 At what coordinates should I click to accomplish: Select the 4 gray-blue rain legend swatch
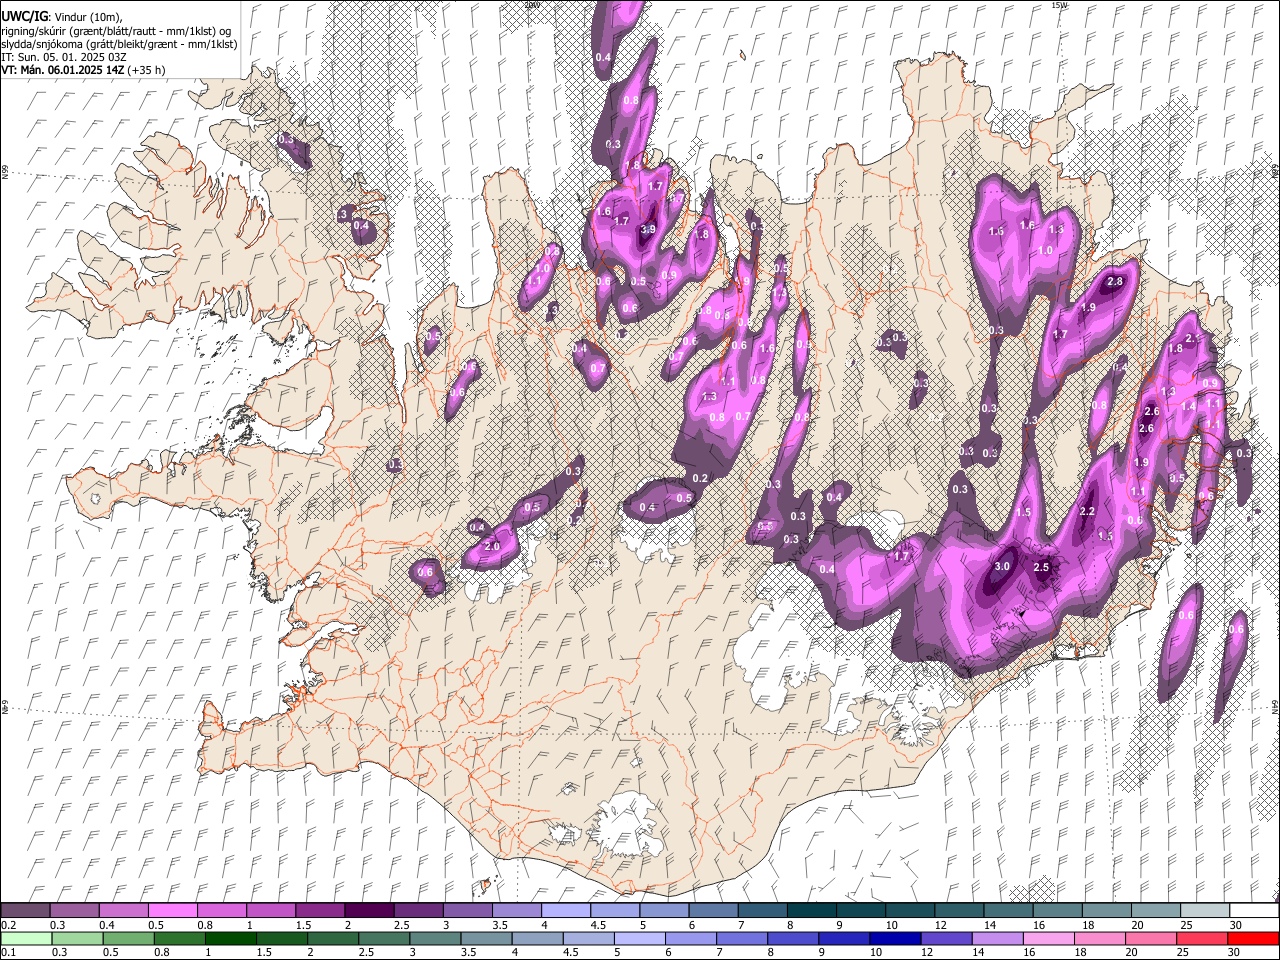537,938
